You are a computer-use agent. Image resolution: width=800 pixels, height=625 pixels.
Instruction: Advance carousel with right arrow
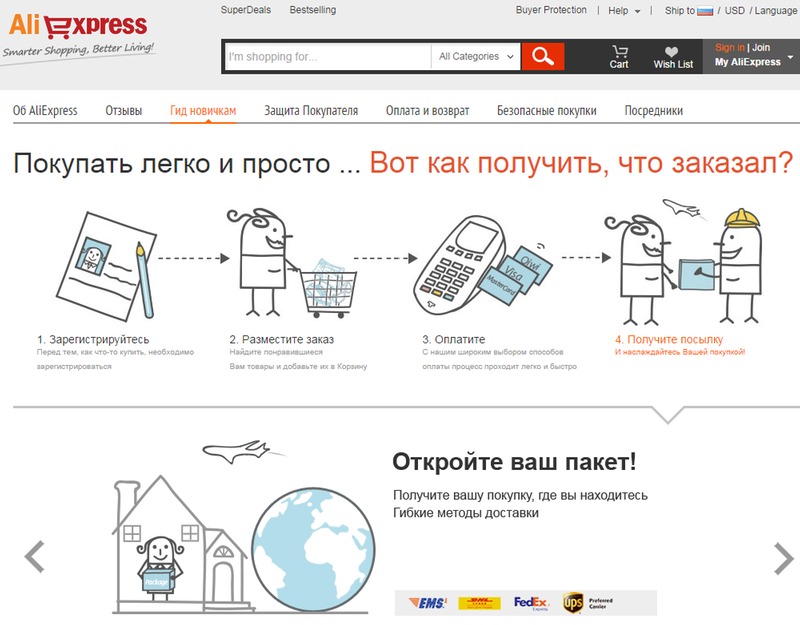pos(783,558)
